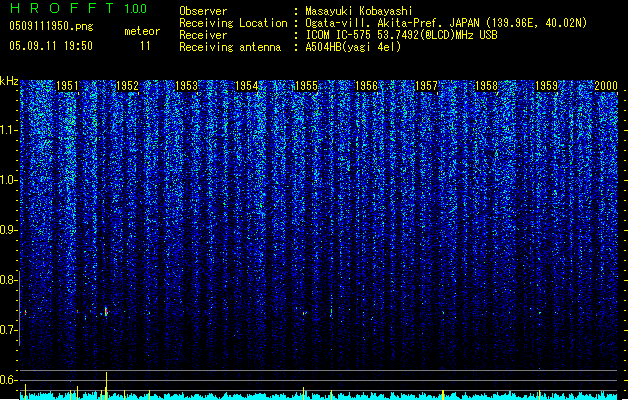Click observer name Masayuki Kobayashi
This screenshot has height=400, width=629.
(359, 11)
